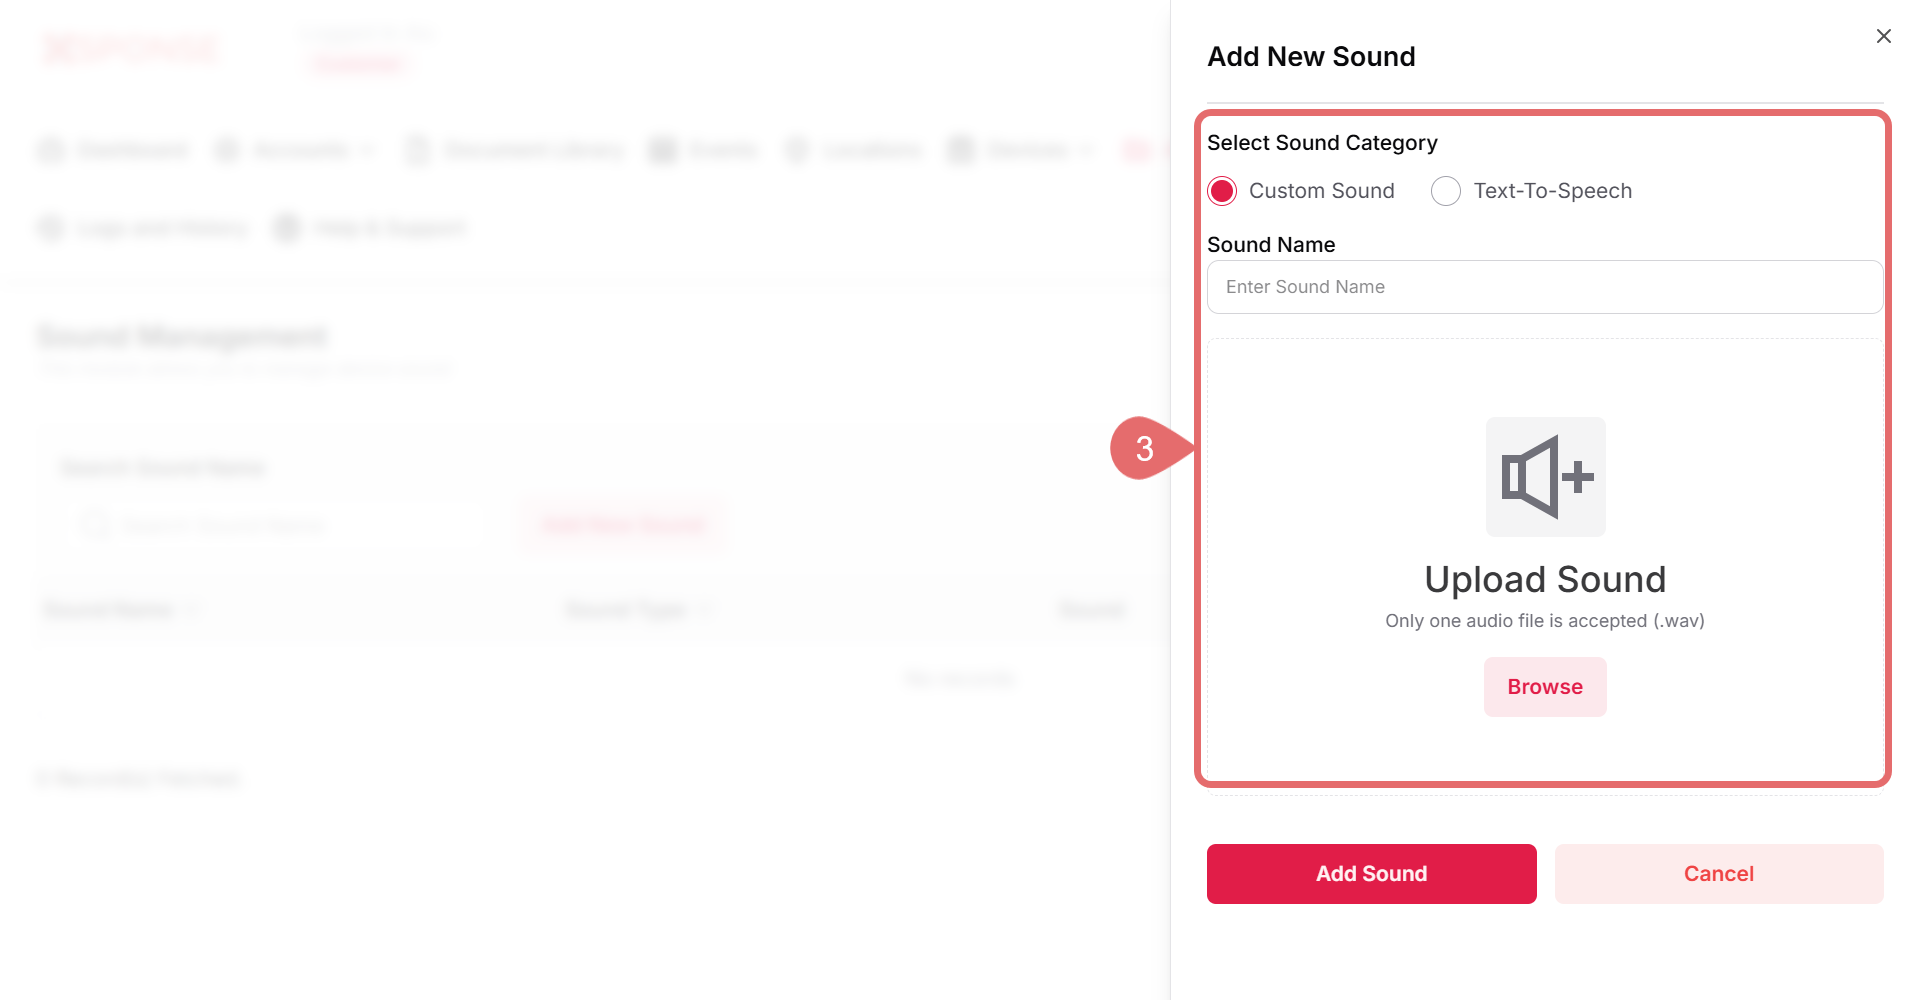Viewport: 1920px width, 1000px height.
Task: Expand the Devices dropdown menu
Action: click(1030, 151)
